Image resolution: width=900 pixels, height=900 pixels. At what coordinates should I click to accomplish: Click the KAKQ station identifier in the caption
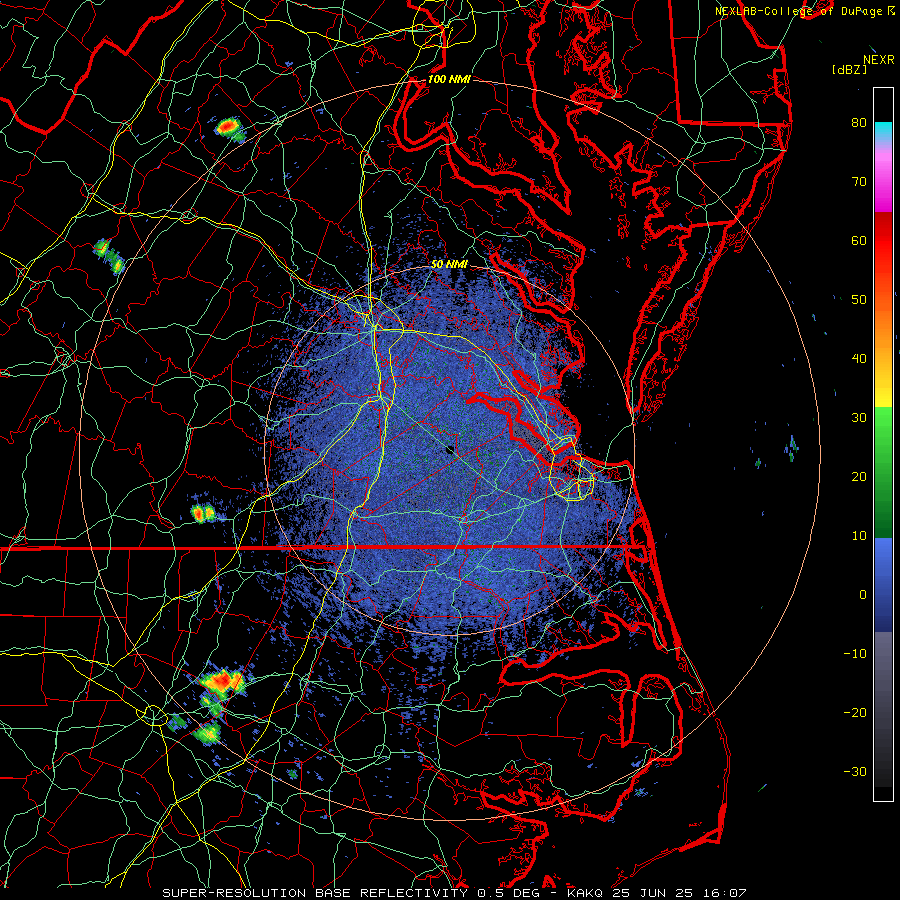pos(585,893)
